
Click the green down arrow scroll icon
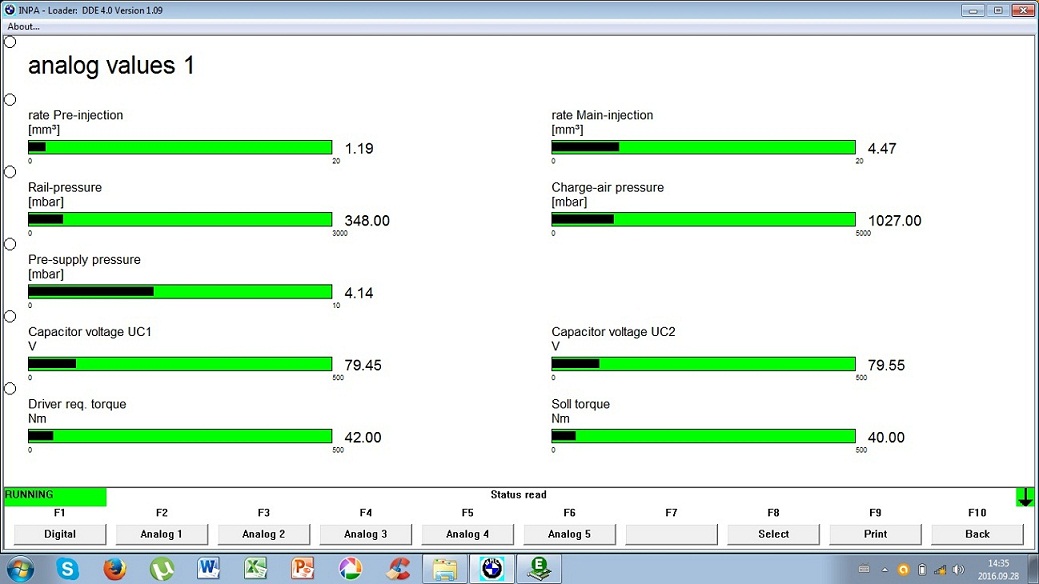[x=1025, y=497]
